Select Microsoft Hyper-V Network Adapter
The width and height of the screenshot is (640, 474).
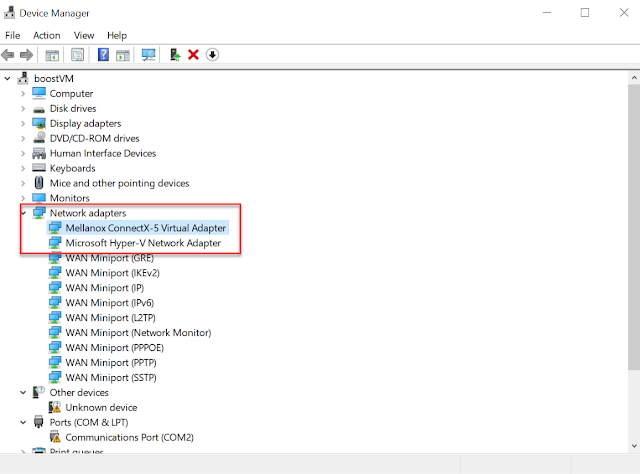[x=143, y=243]
